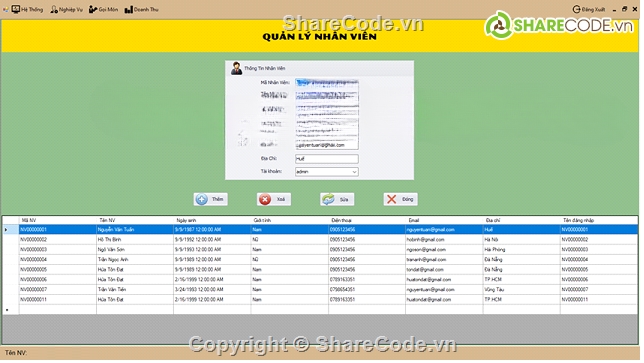Select Hứa Tôn Đạt in row NV00000005
The height and width of the screenshot is (363, 644).
136,271
